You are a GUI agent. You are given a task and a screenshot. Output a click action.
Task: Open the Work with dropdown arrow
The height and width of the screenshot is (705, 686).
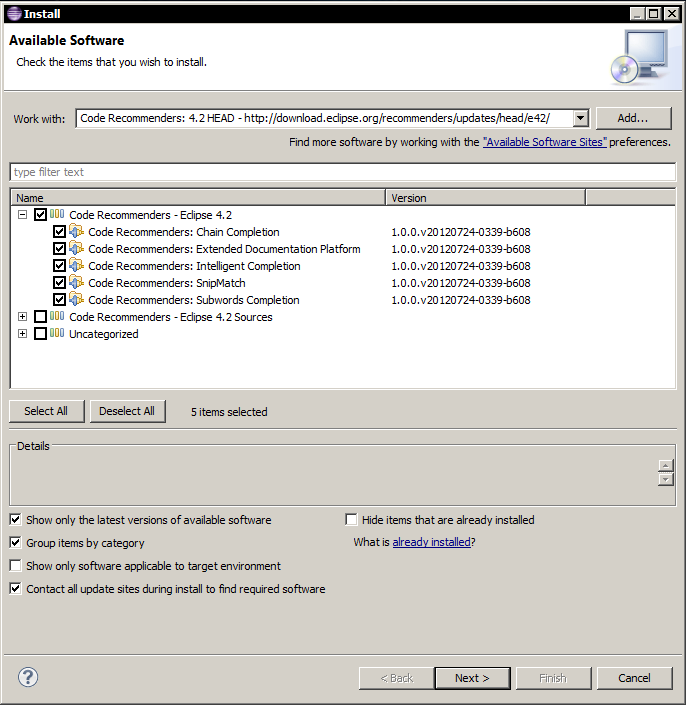(x=580, y=118)
